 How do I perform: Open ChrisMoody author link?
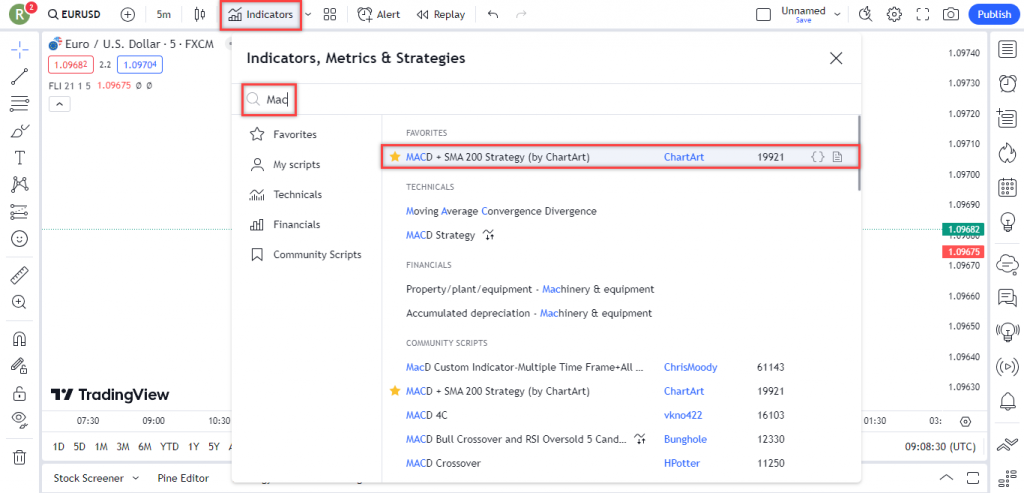tap(690, 367)
